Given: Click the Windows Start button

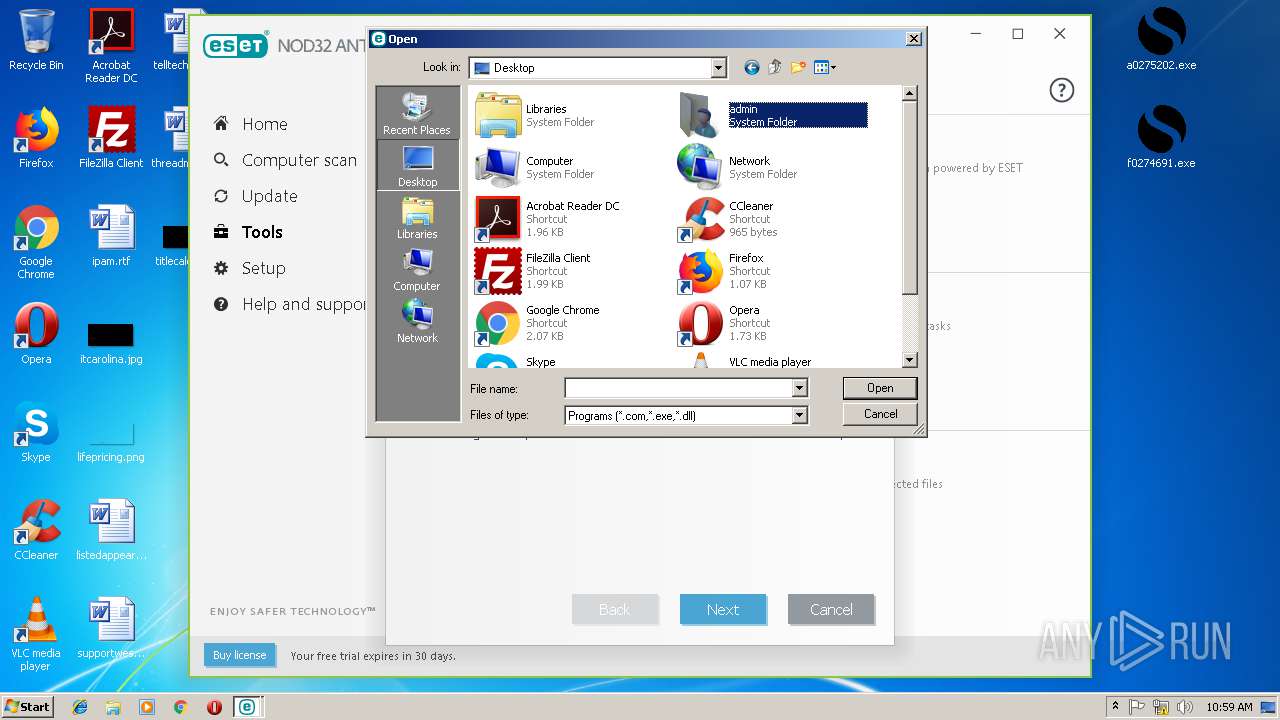Looking at the screenshot, I should point(28,706).
